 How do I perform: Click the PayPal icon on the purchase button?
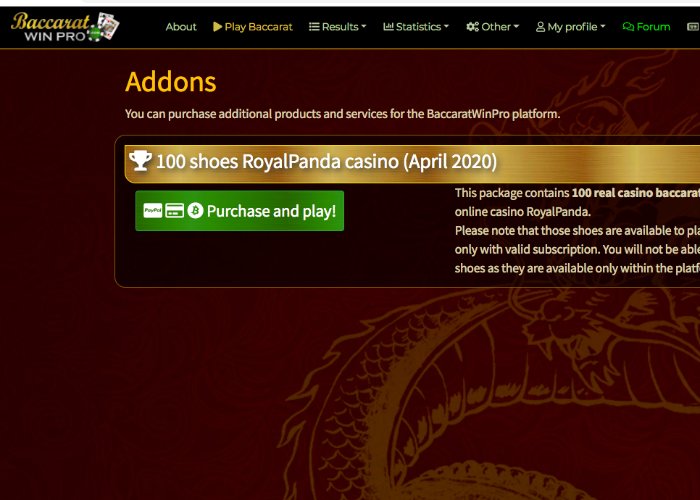(x=153, y=210)
